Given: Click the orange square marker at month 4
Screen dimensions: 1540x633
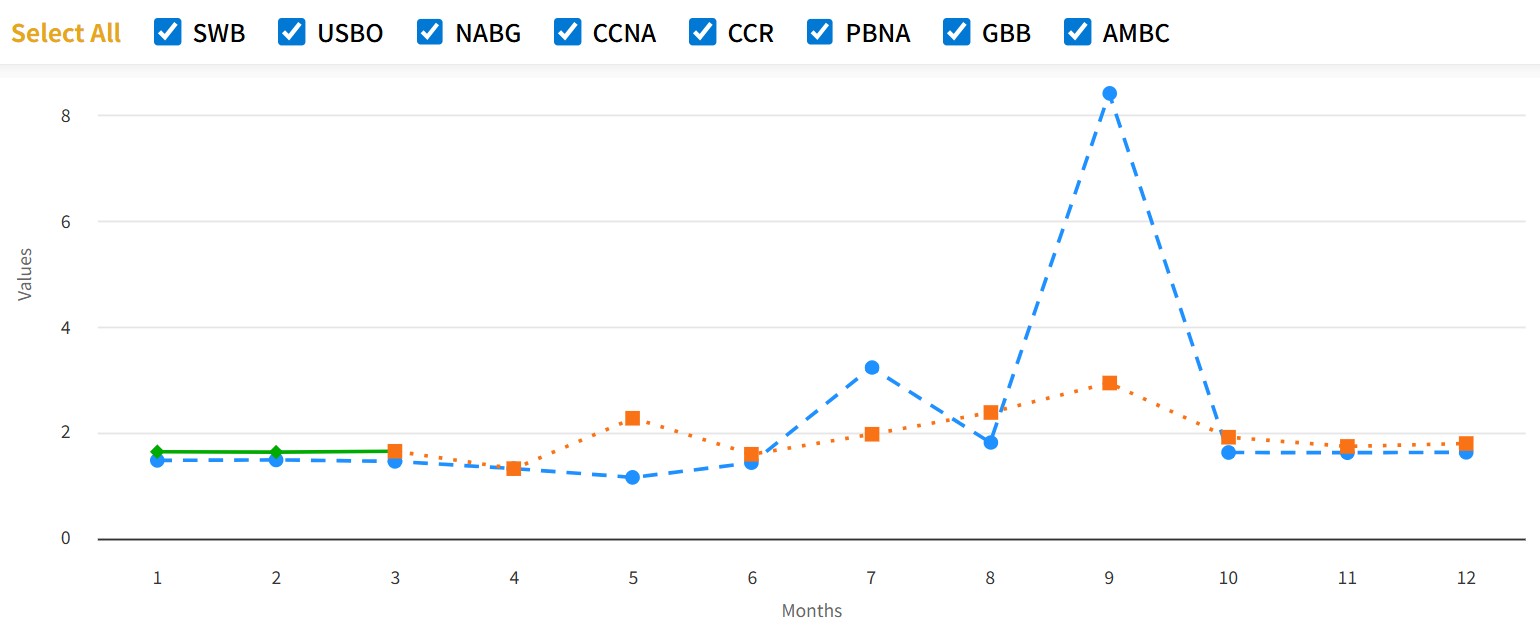Looking at the screenshot, I should coord(513,468).
